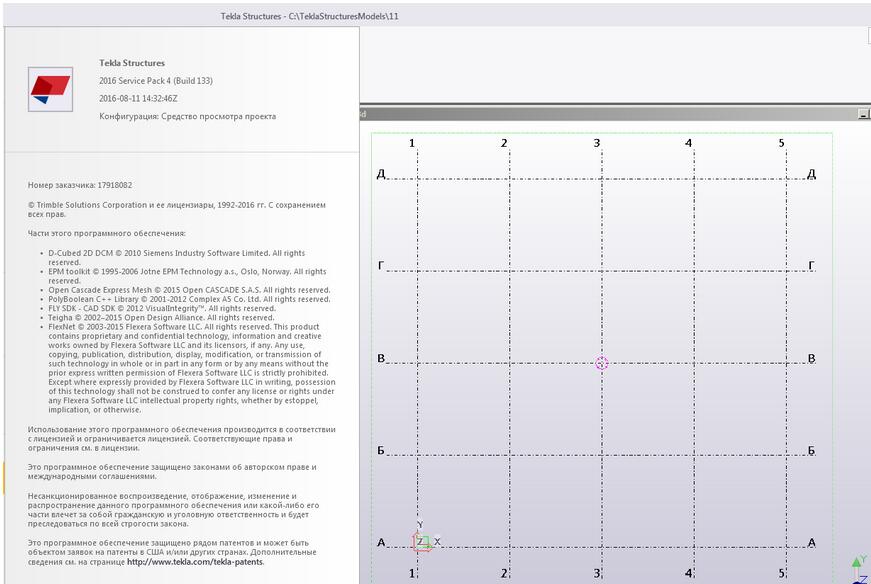Click grid label '3' above the grid
The width and height of the screenshot is (871, 584).
pos(597,143)
